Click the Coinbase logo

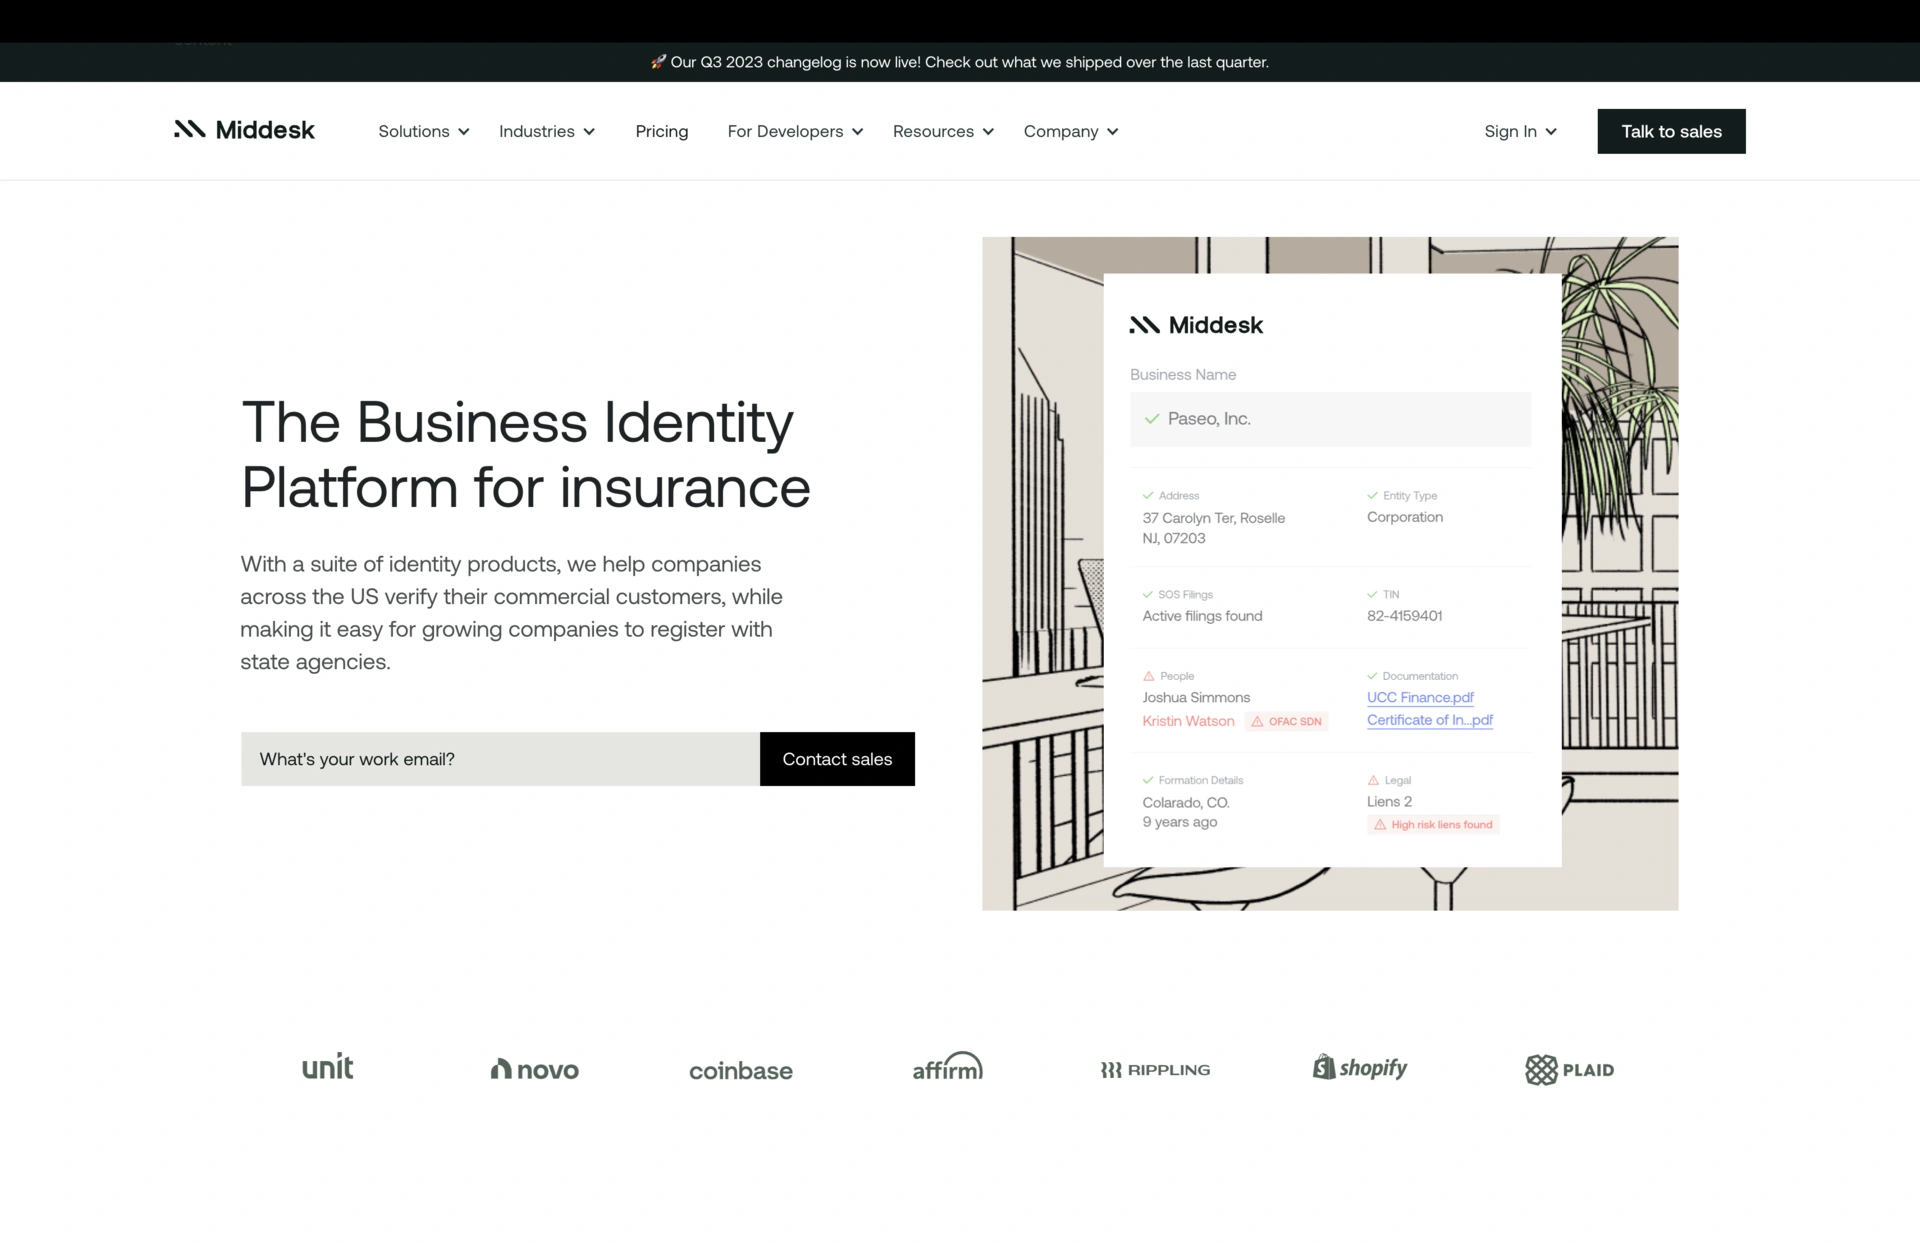tap(740, 1070)
